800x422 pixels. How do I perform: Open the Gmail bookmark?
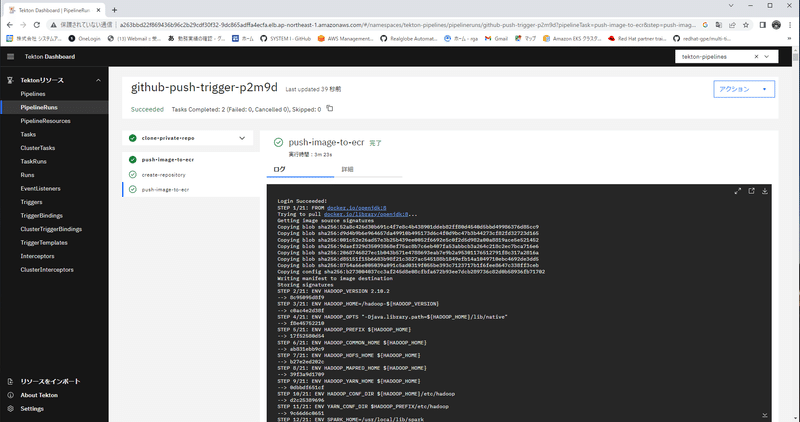pos(496,38)
